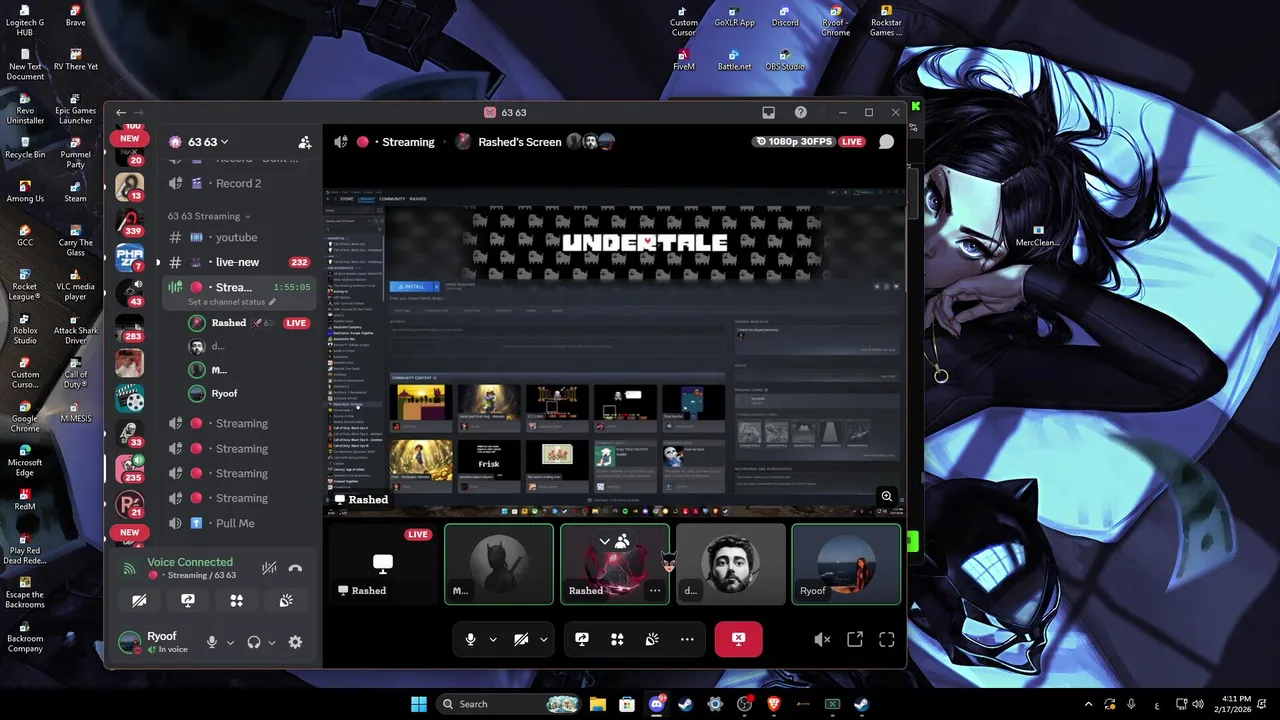Open the Rocket League desktop icon
1280x720 pixels.
(25, 283)
